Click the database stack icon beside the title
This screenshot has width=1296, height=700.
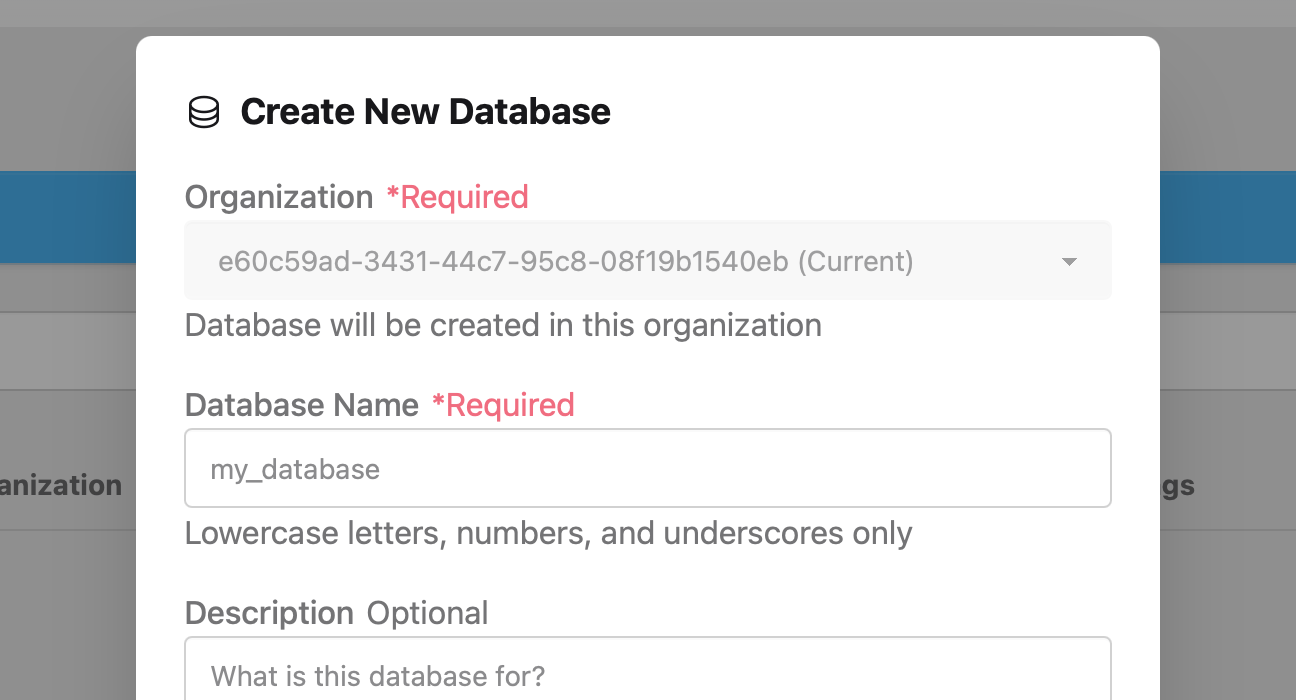pyautogui.click(x=204, y=112)
